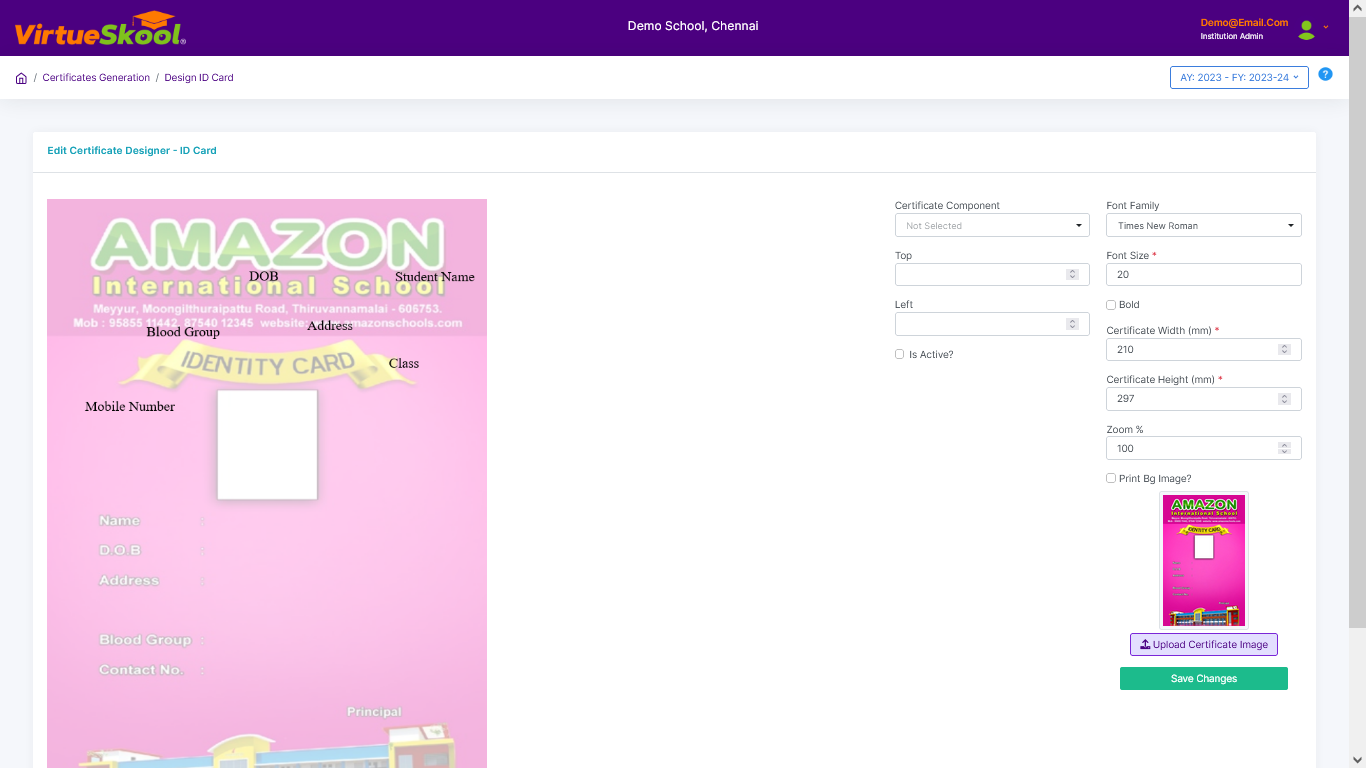
Task: Click the Zoom % input field
Action: point(1204,448)
